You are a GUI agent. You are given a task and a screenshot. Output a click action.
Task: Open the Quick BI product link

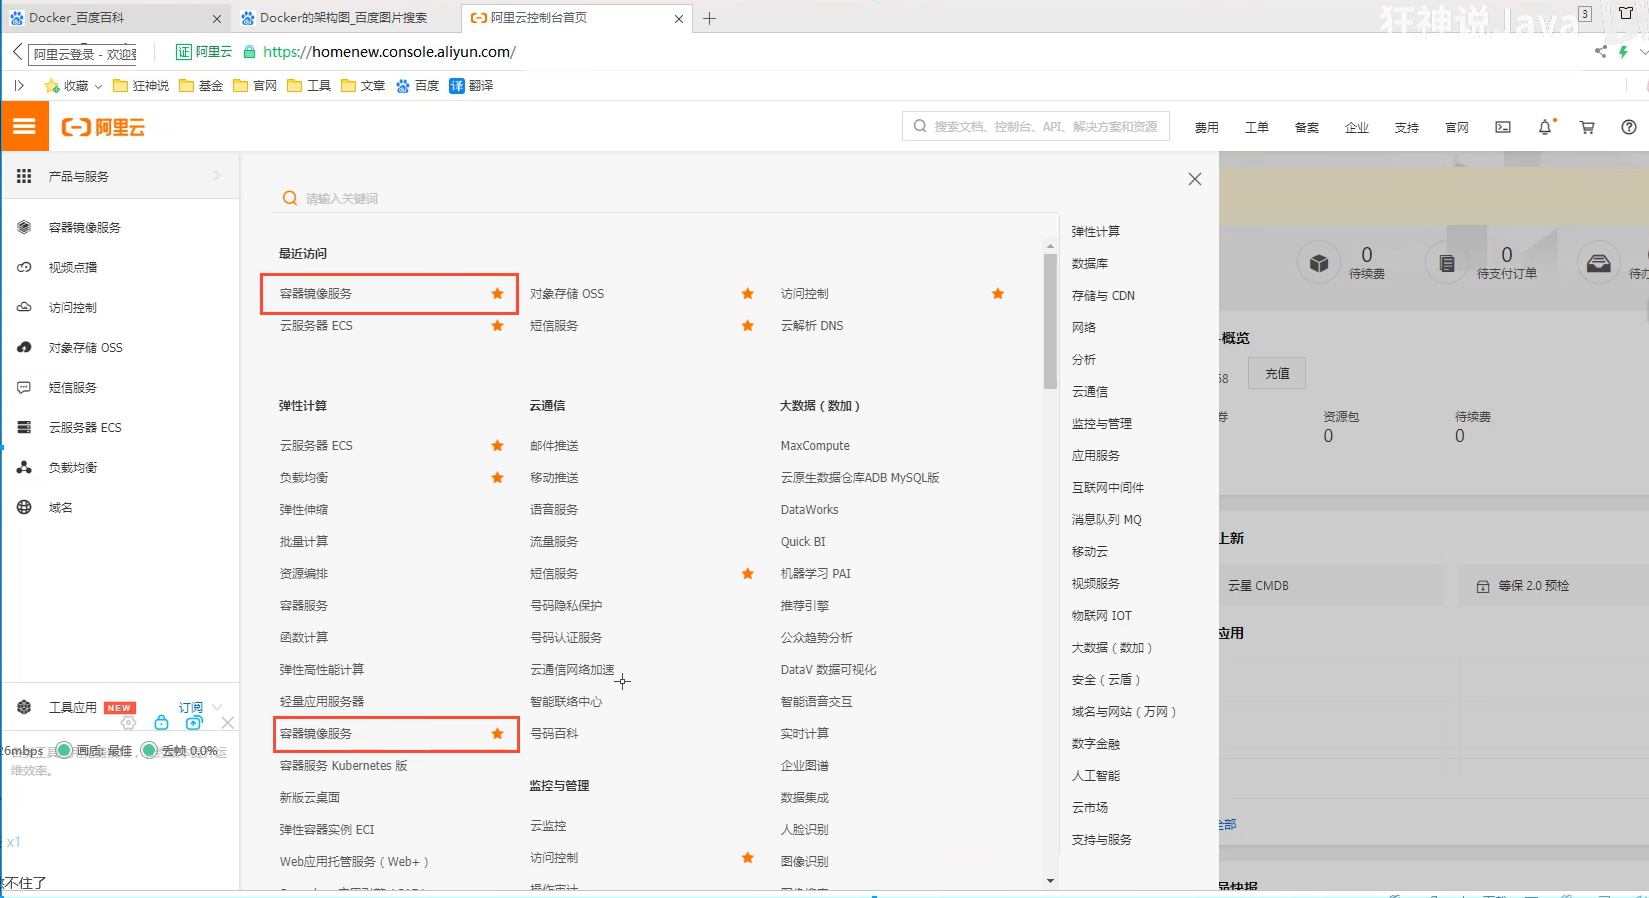pyautogui.click(x=803, y=541)
